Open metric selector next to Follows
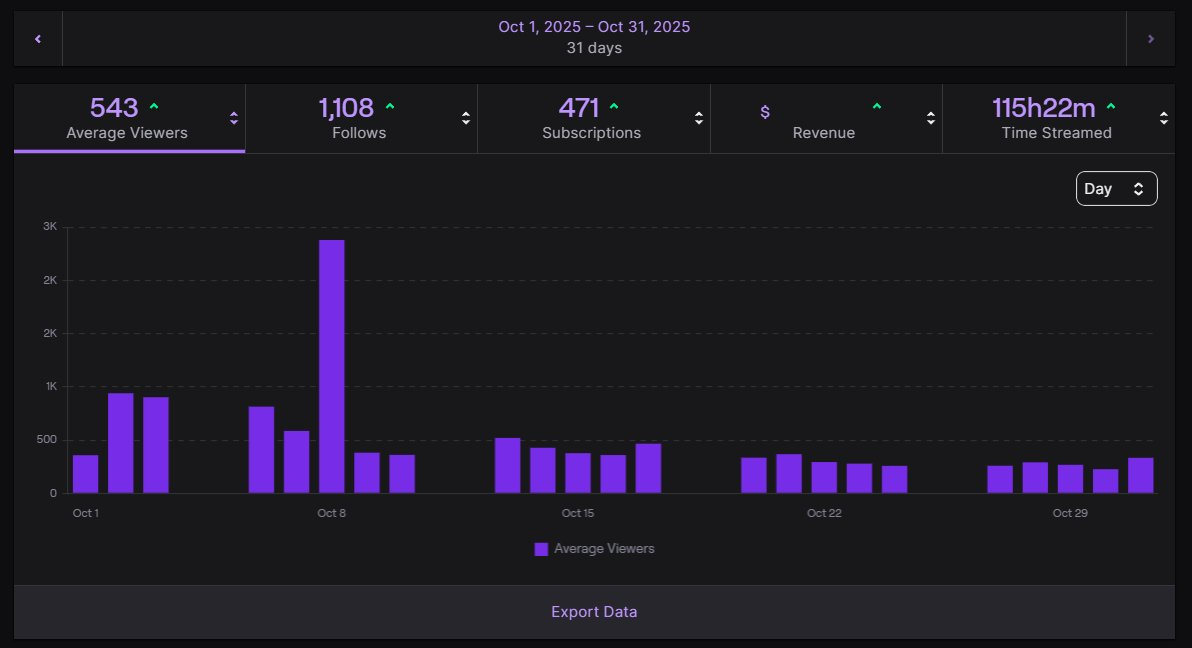Screen dimensions: 1192x648 [x=466, y=118]
